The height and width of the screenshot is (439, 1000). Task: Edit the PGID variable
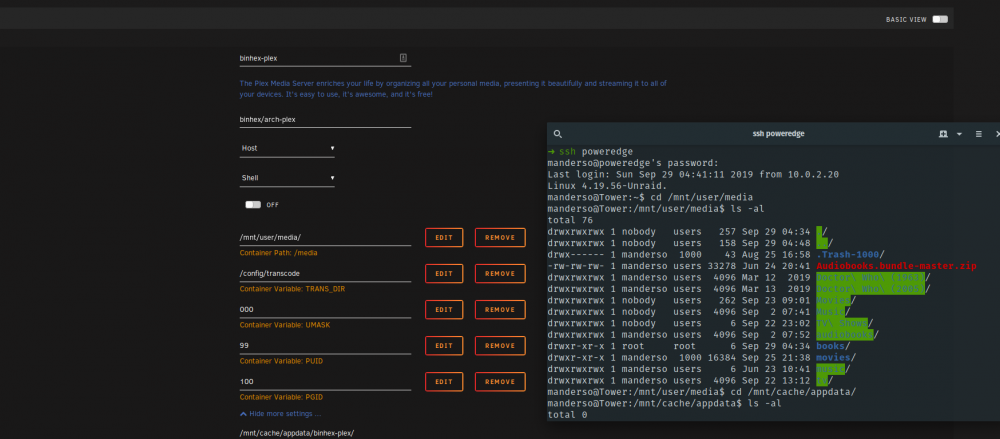pyautogui.click(x=444, y=382)
